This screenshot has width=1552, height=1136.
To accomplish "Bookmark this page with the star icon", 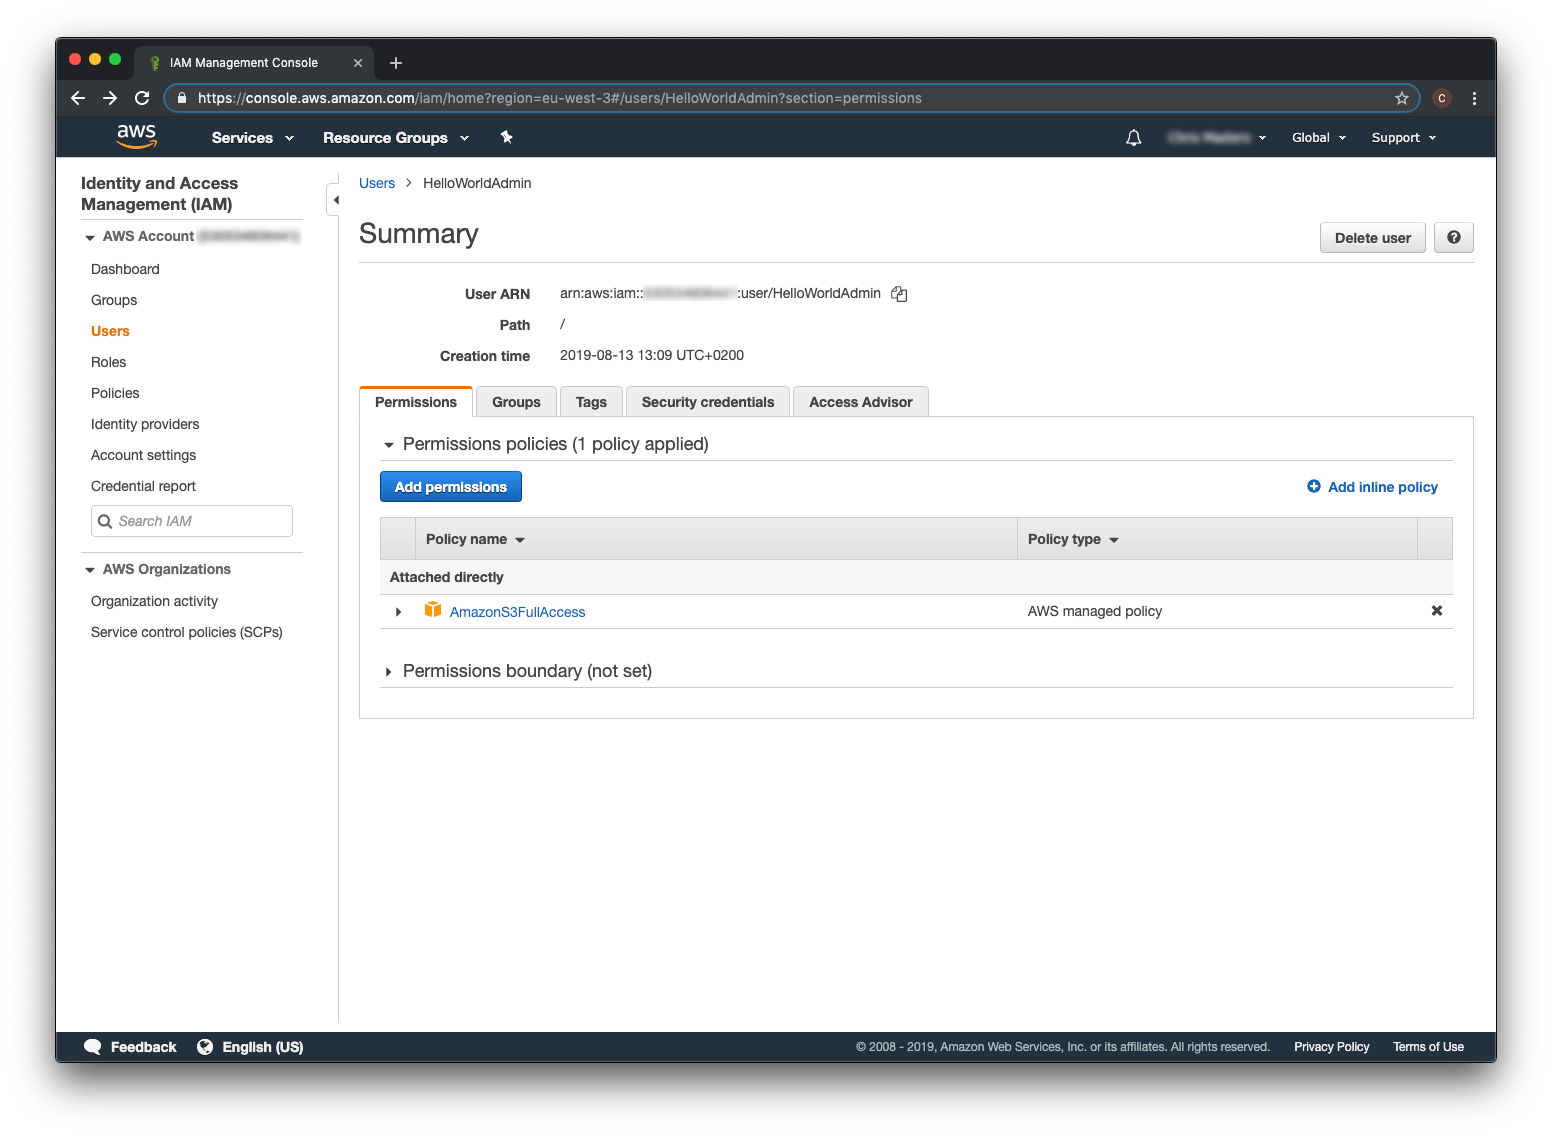I will tap(1402, 98).
